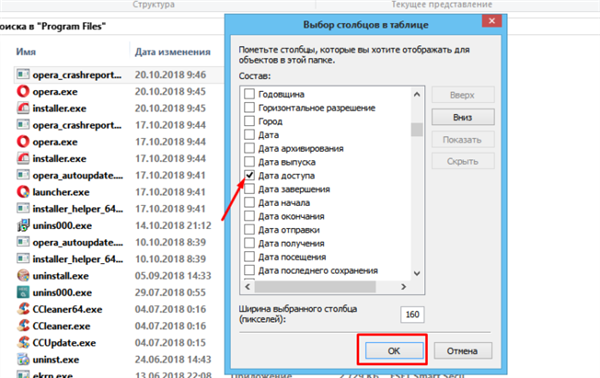
Task: Click the Отмена button
Action: coord(462,350)
